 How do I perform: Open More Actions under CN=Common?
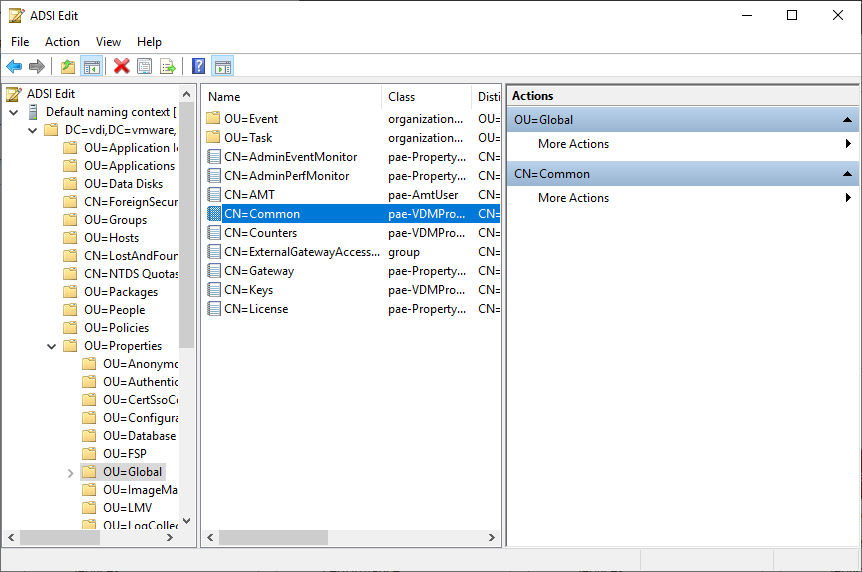[573, 198]
